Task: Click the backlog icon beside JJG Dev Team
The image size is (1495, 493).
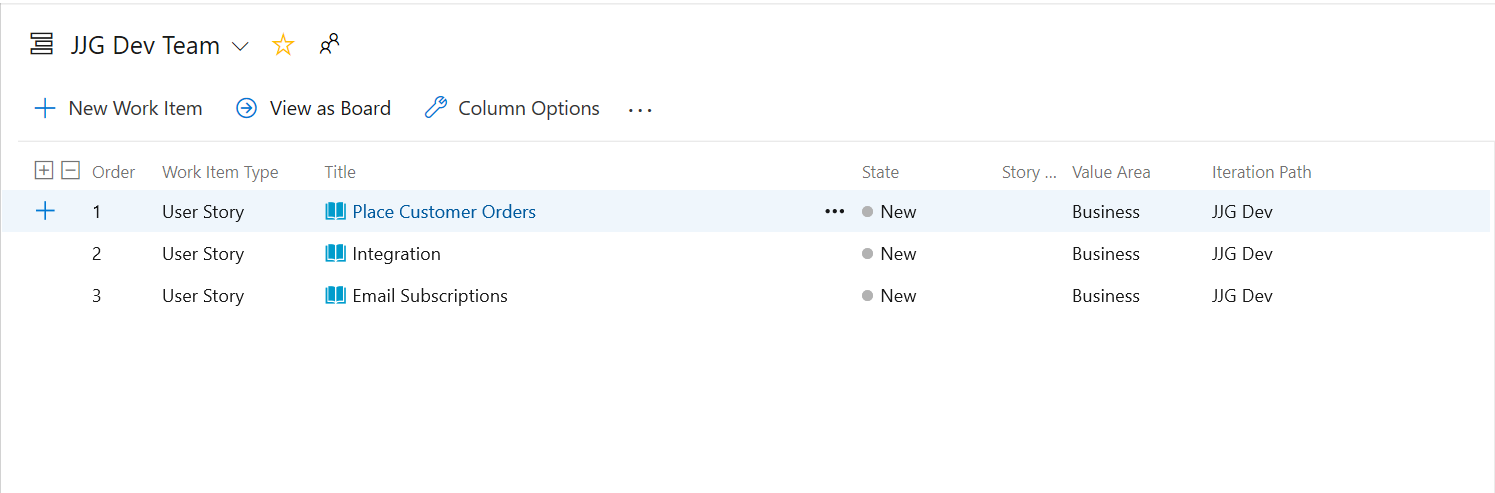Action: [41, 45]
